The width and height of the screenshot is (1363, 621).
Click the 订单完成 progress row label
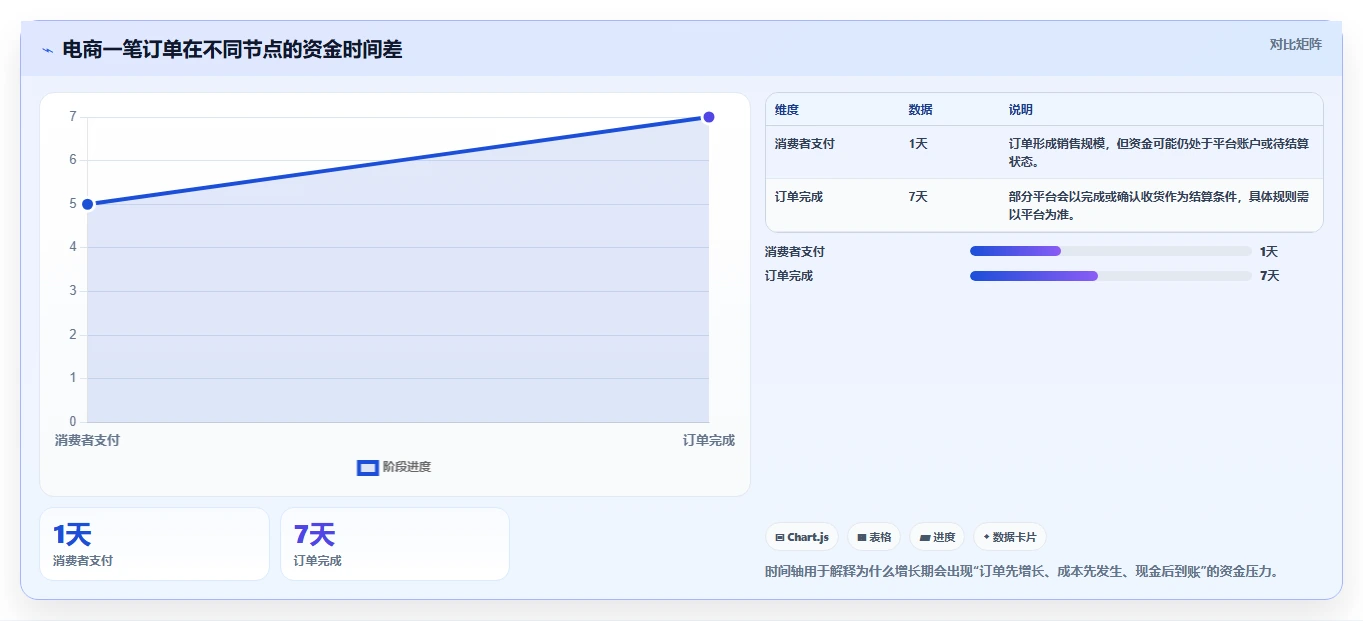pyautogui.click(x=789, y=276)
